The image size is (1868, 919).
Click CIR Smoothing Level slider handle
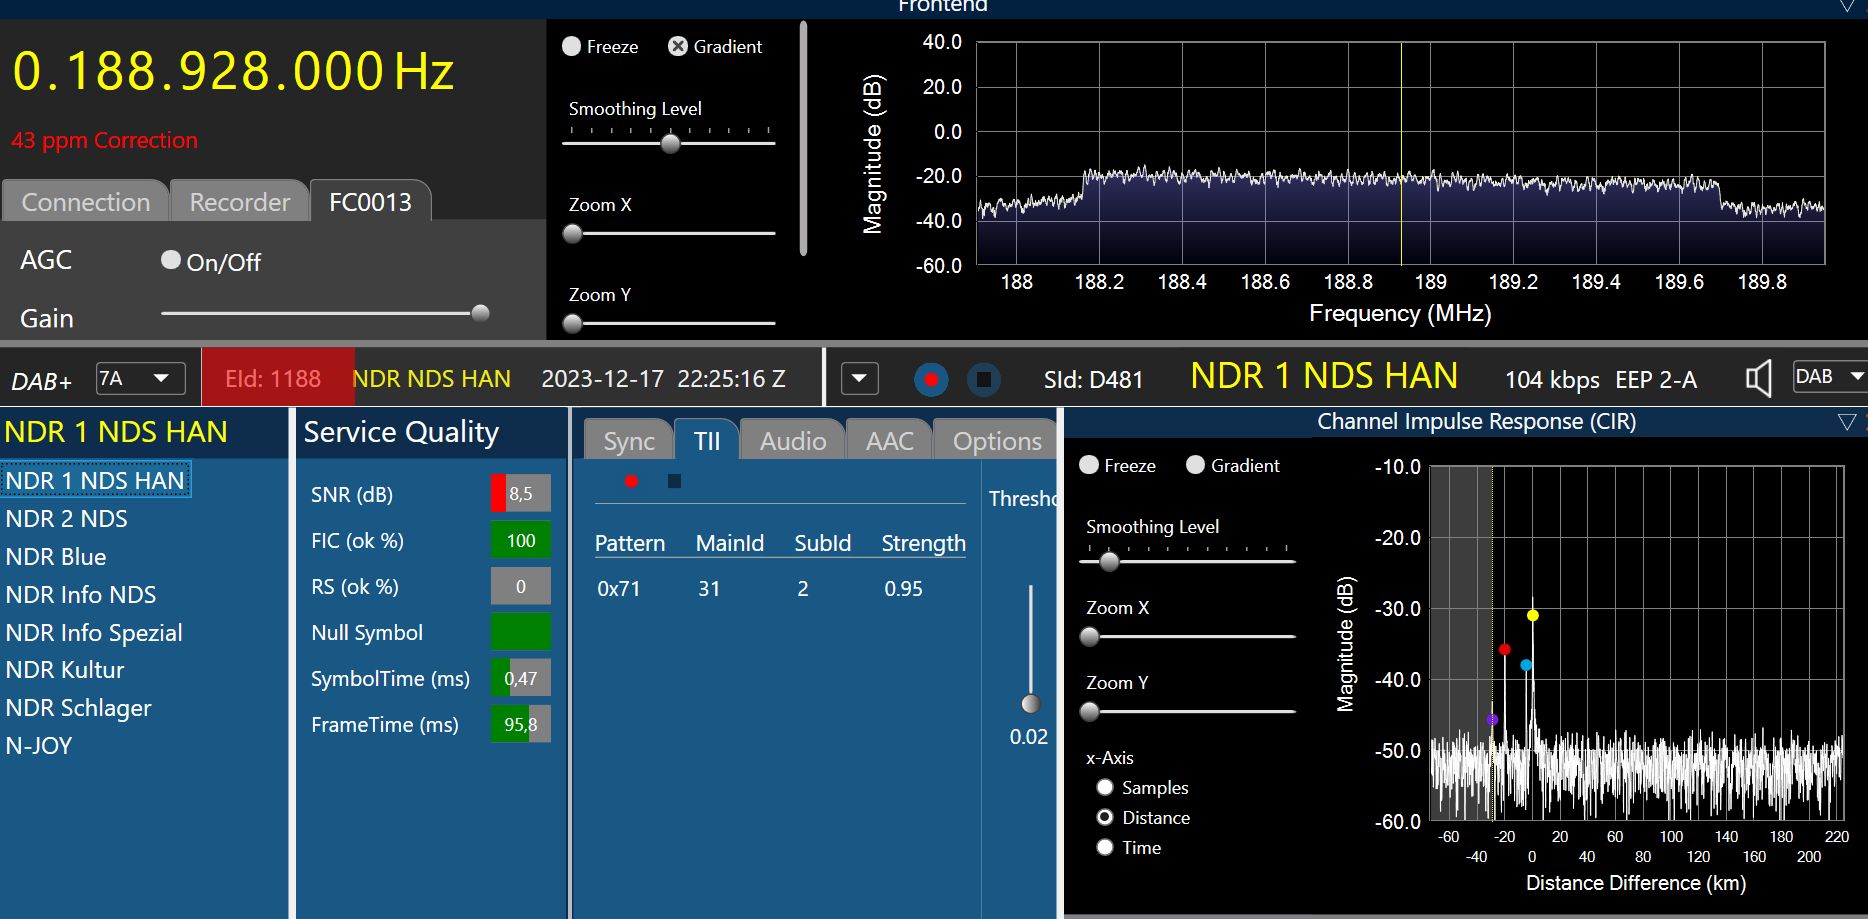1109,561
